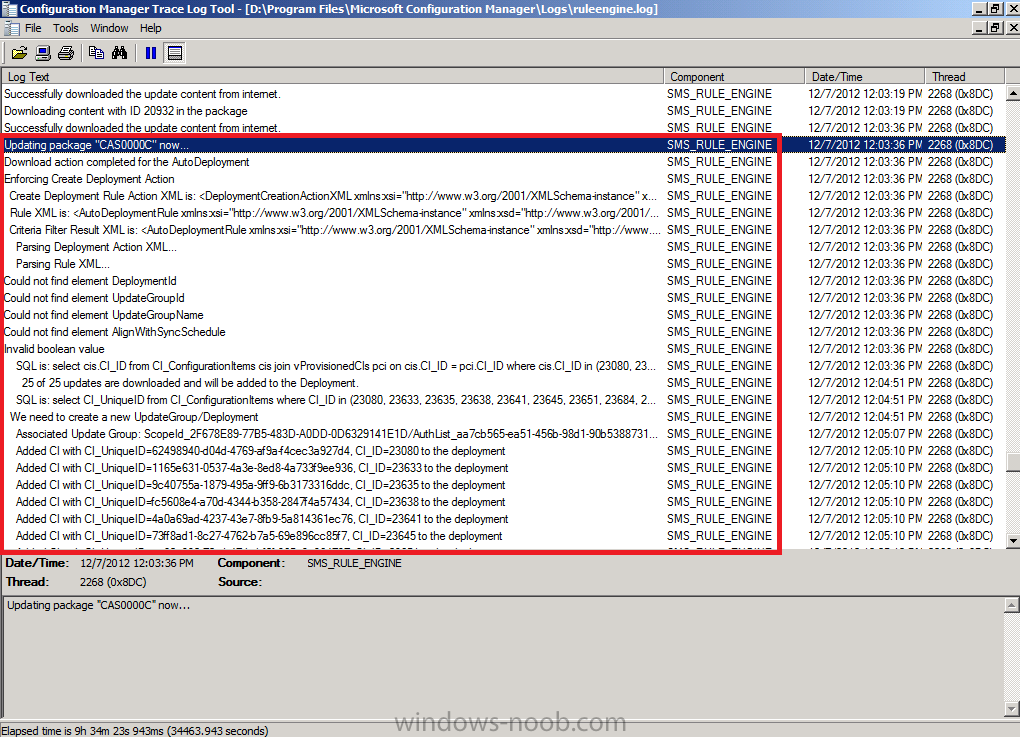Viewport: 1020px width, 737px height.
Task: Select row 'SQL is: select cis.CI_ID from CI_ConfigurationItems'
Action: (x=503, y=366)
